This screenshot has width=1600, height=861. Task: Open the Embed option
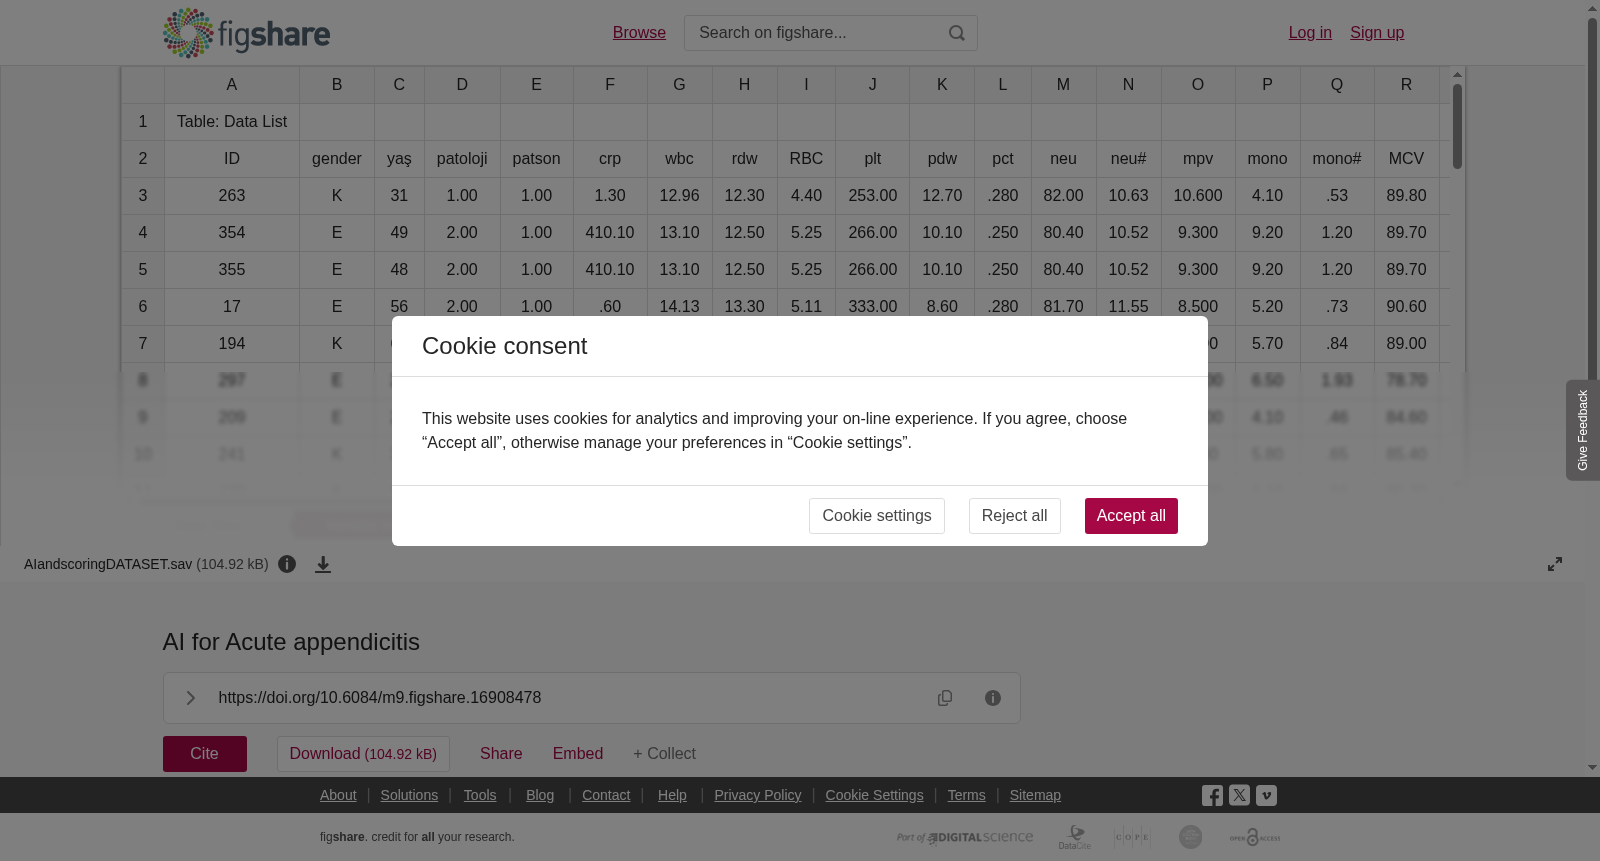point(578,754)
